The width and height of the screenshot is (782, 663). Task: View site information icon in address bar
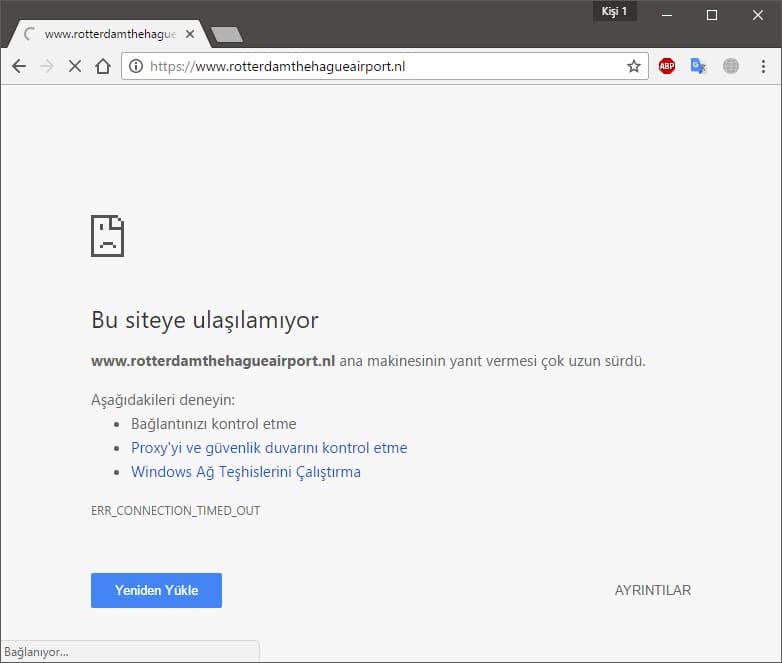tap(135, 67)
